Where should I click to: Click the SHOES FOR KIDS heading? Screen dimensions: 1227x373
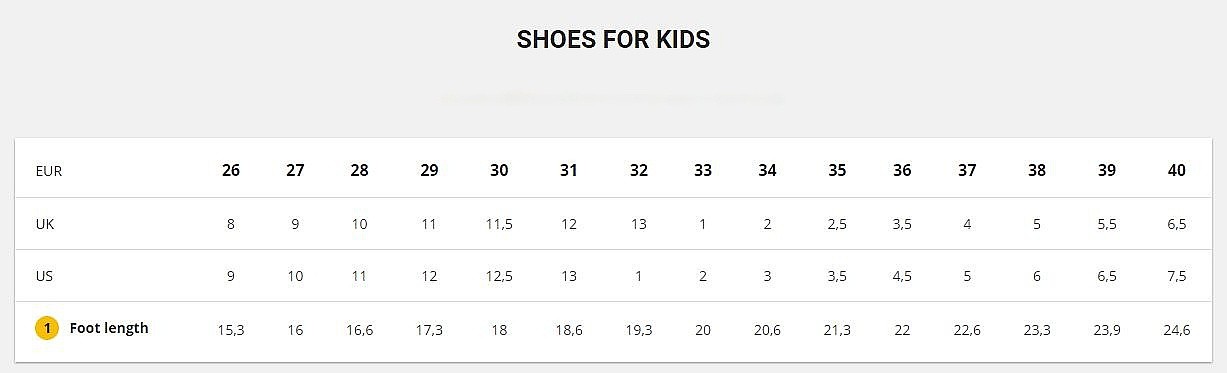point(613,40)
